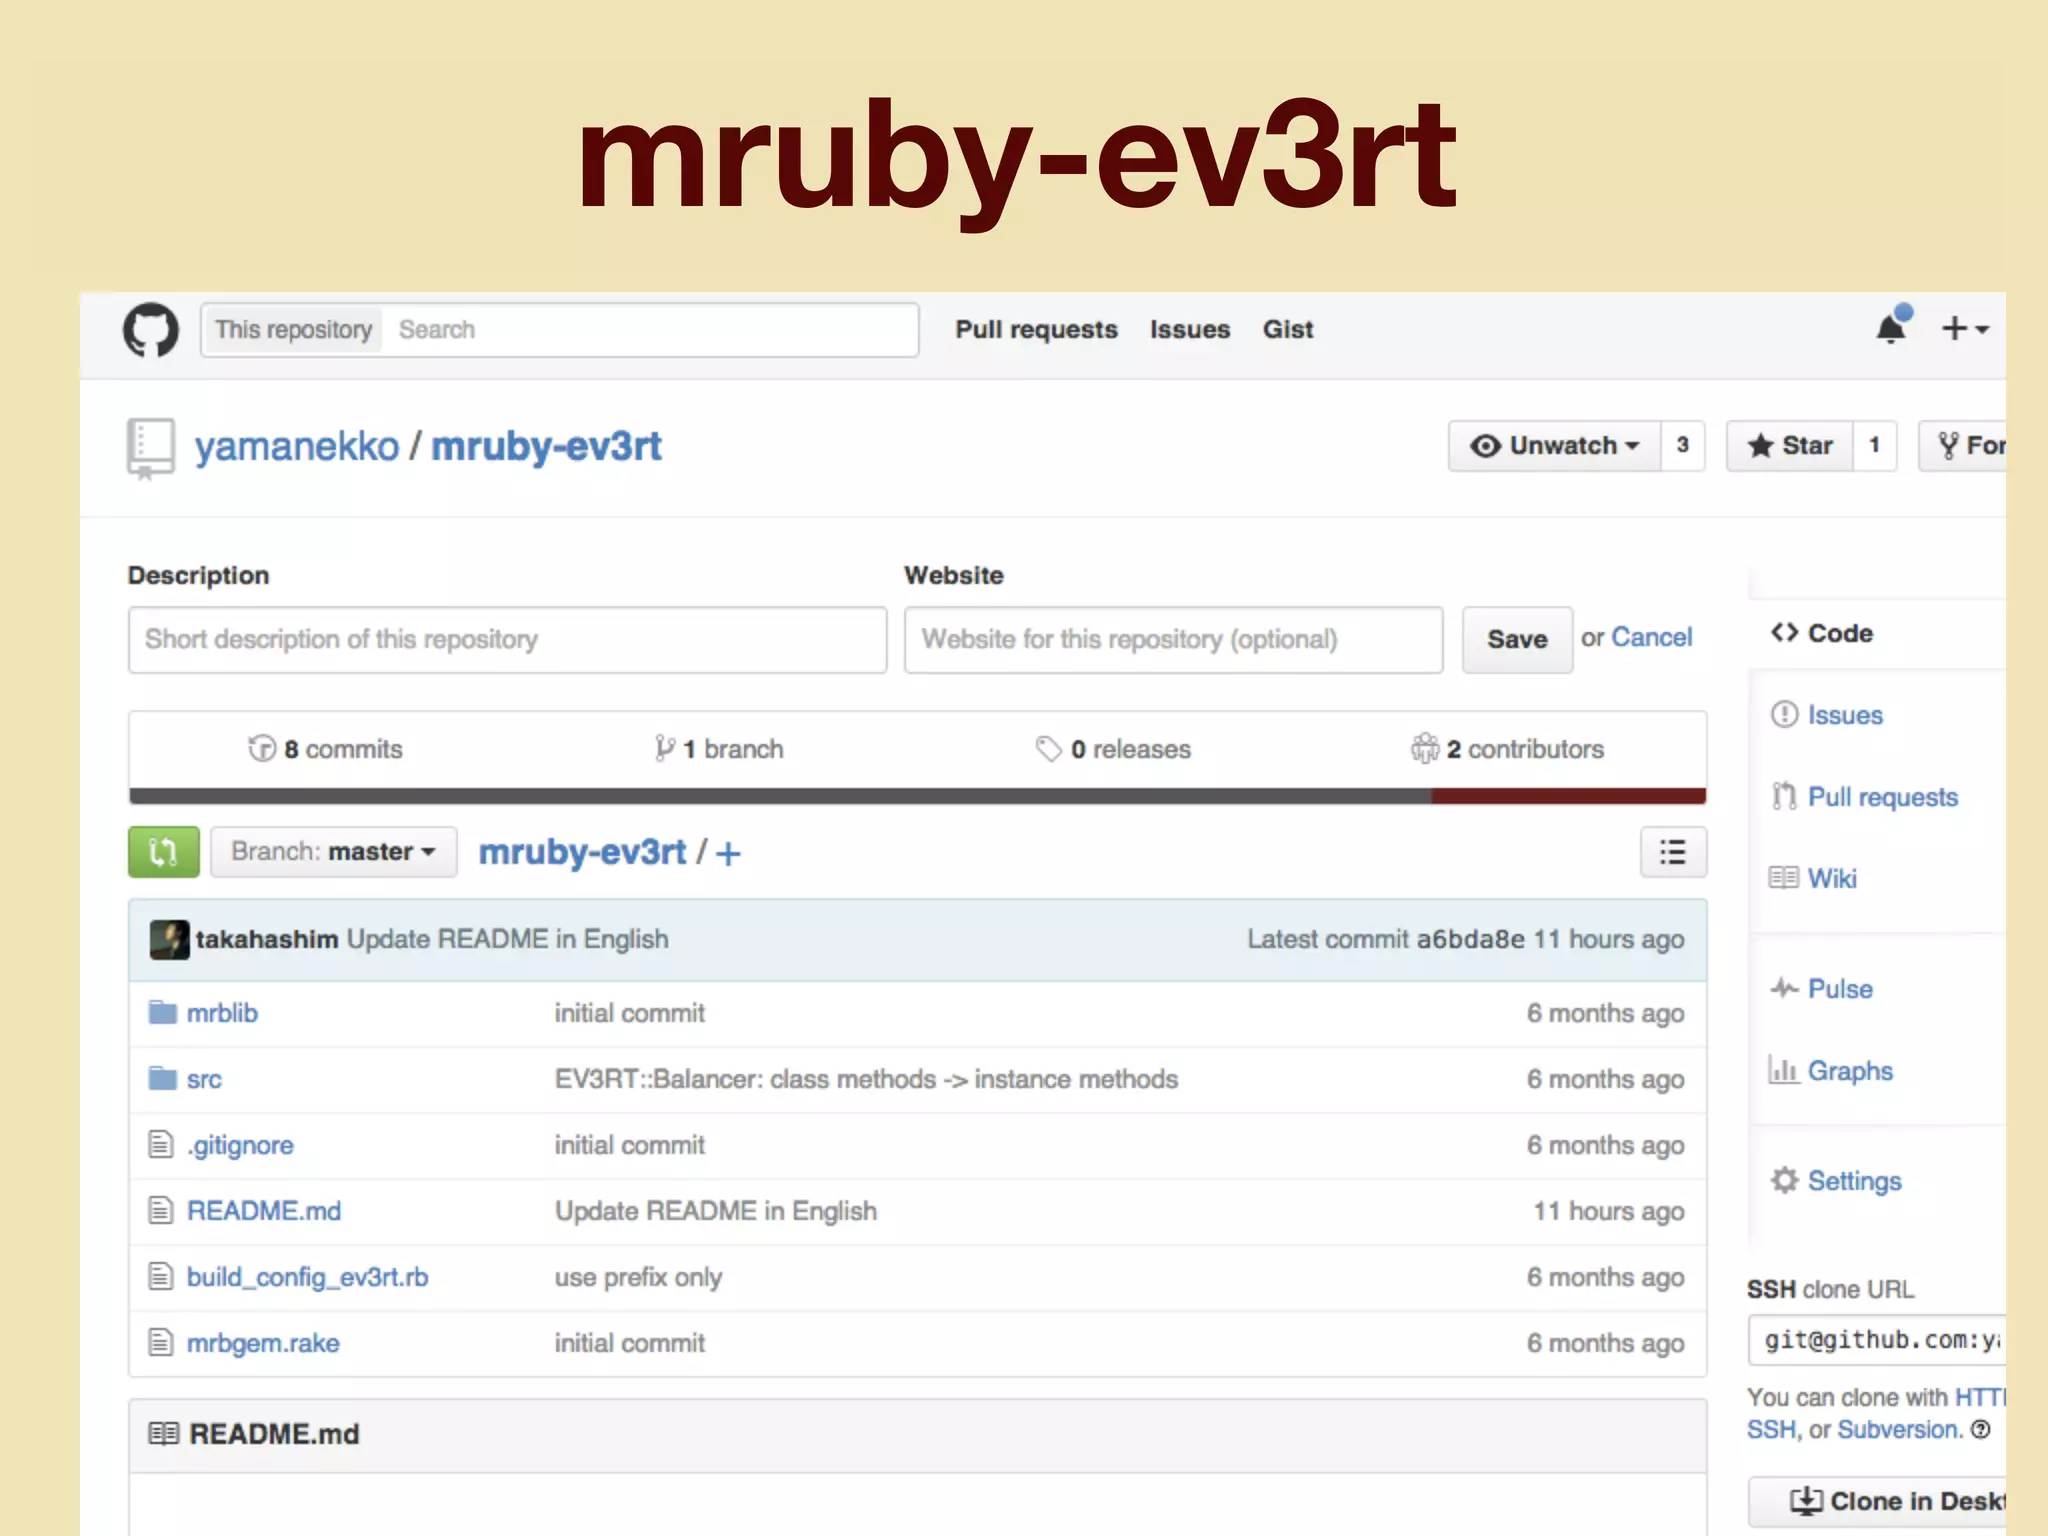This screenshot has width=2048, height=1536.
Task: Fork the repository
Action: pyautogui.click(x=1964, y=446)
